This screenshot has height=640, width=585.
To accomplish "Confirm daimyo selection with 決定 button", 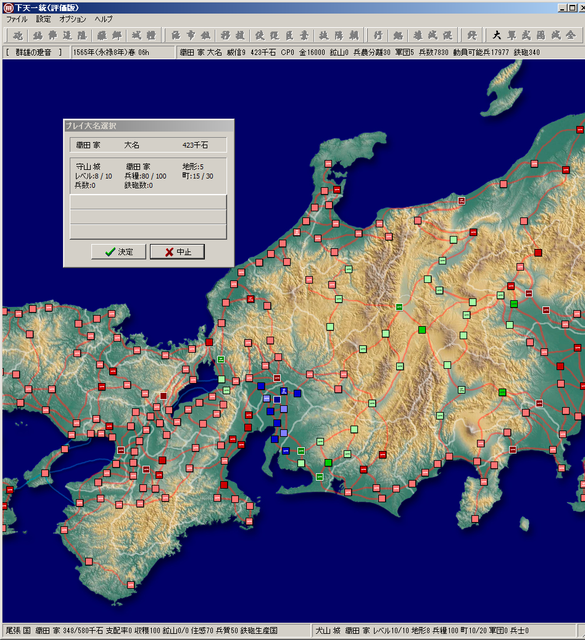I will 118,252.
